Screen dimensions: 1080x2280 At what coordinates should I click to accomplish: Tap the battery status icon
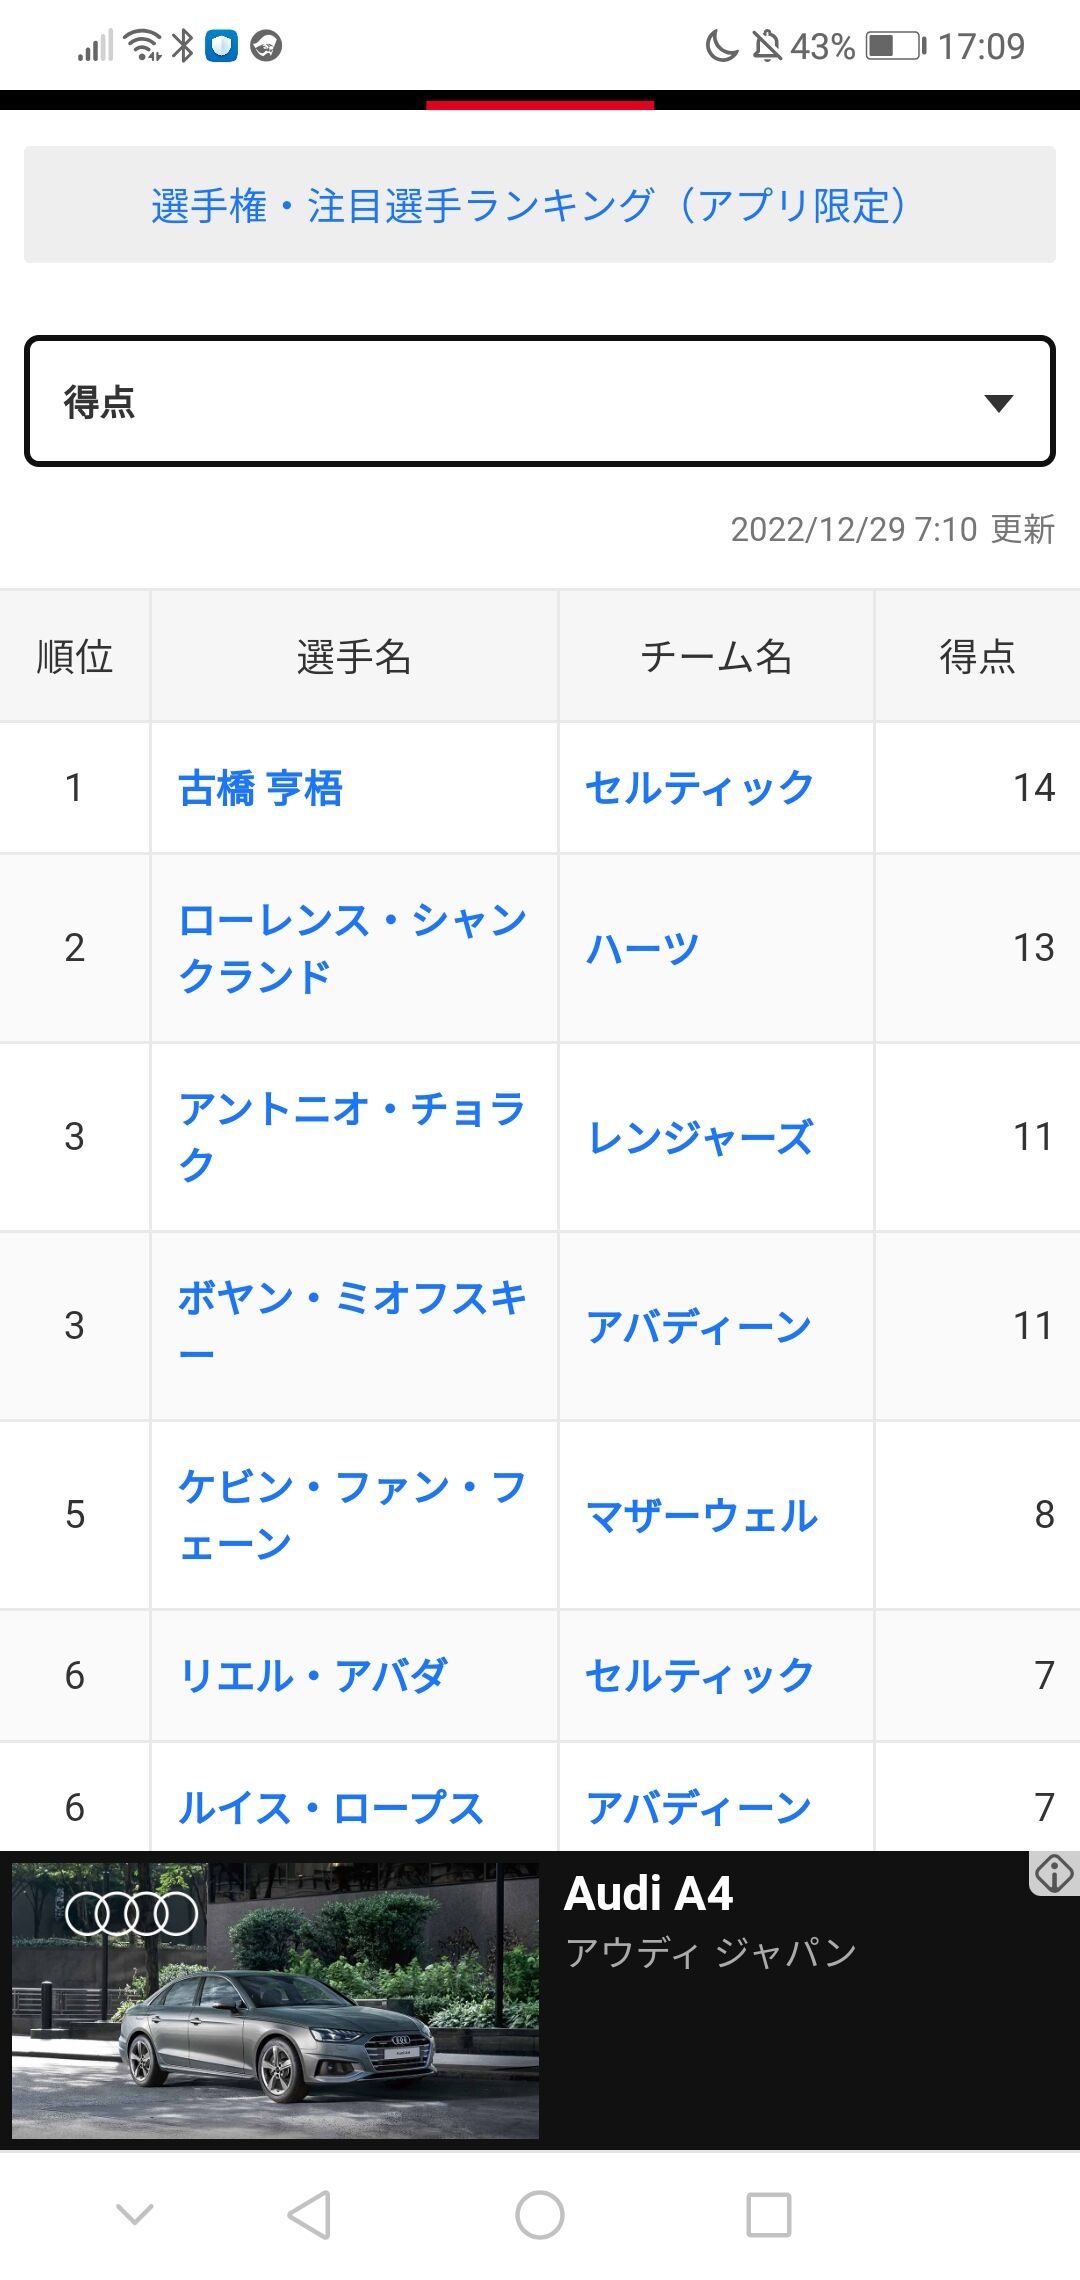896,46
